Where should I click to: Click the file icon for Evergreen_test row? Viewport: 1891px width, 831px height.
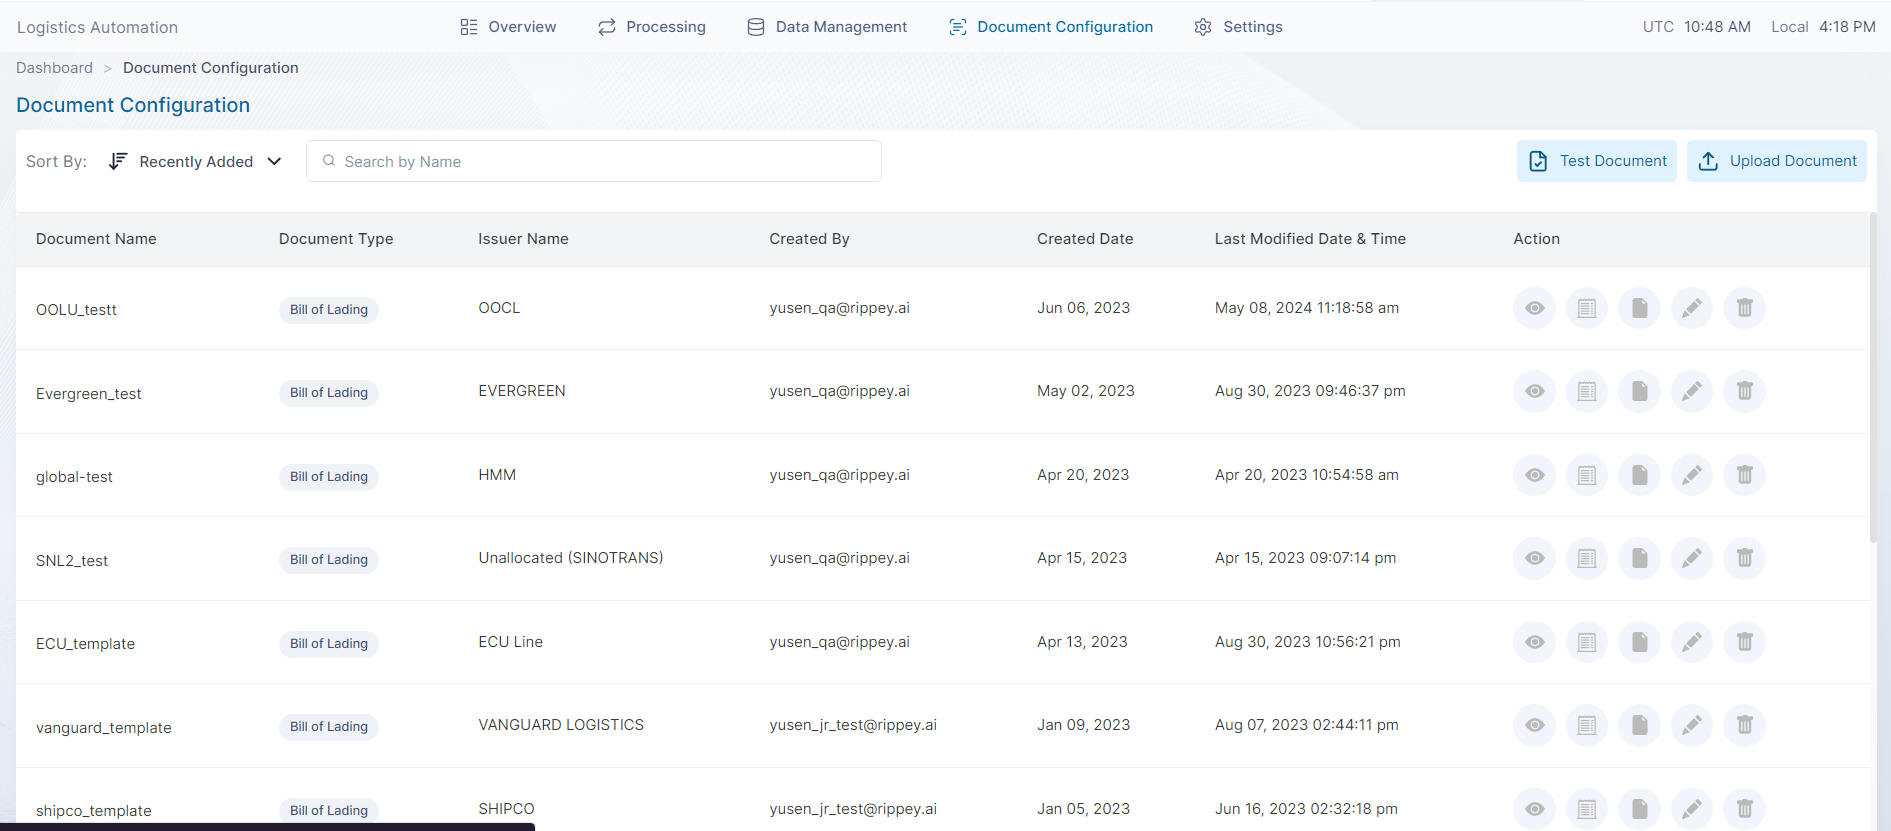point(1639,391)
